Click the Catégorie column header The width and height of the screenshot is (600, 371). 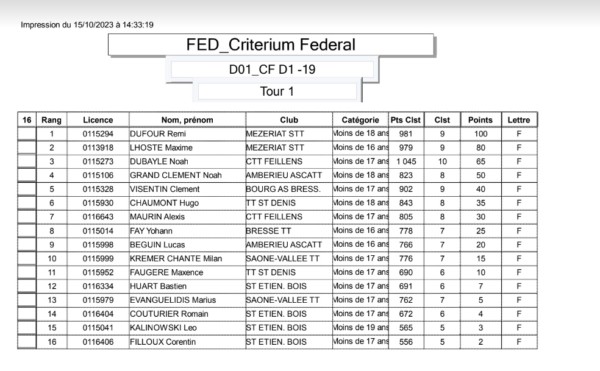tap(360, 120)
